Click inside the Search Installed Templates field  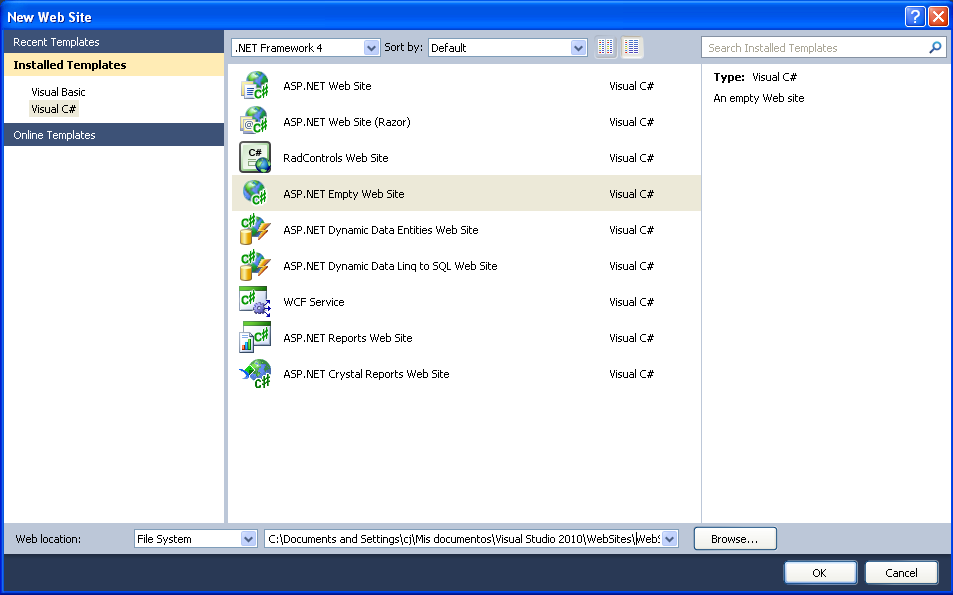point(810,47)
